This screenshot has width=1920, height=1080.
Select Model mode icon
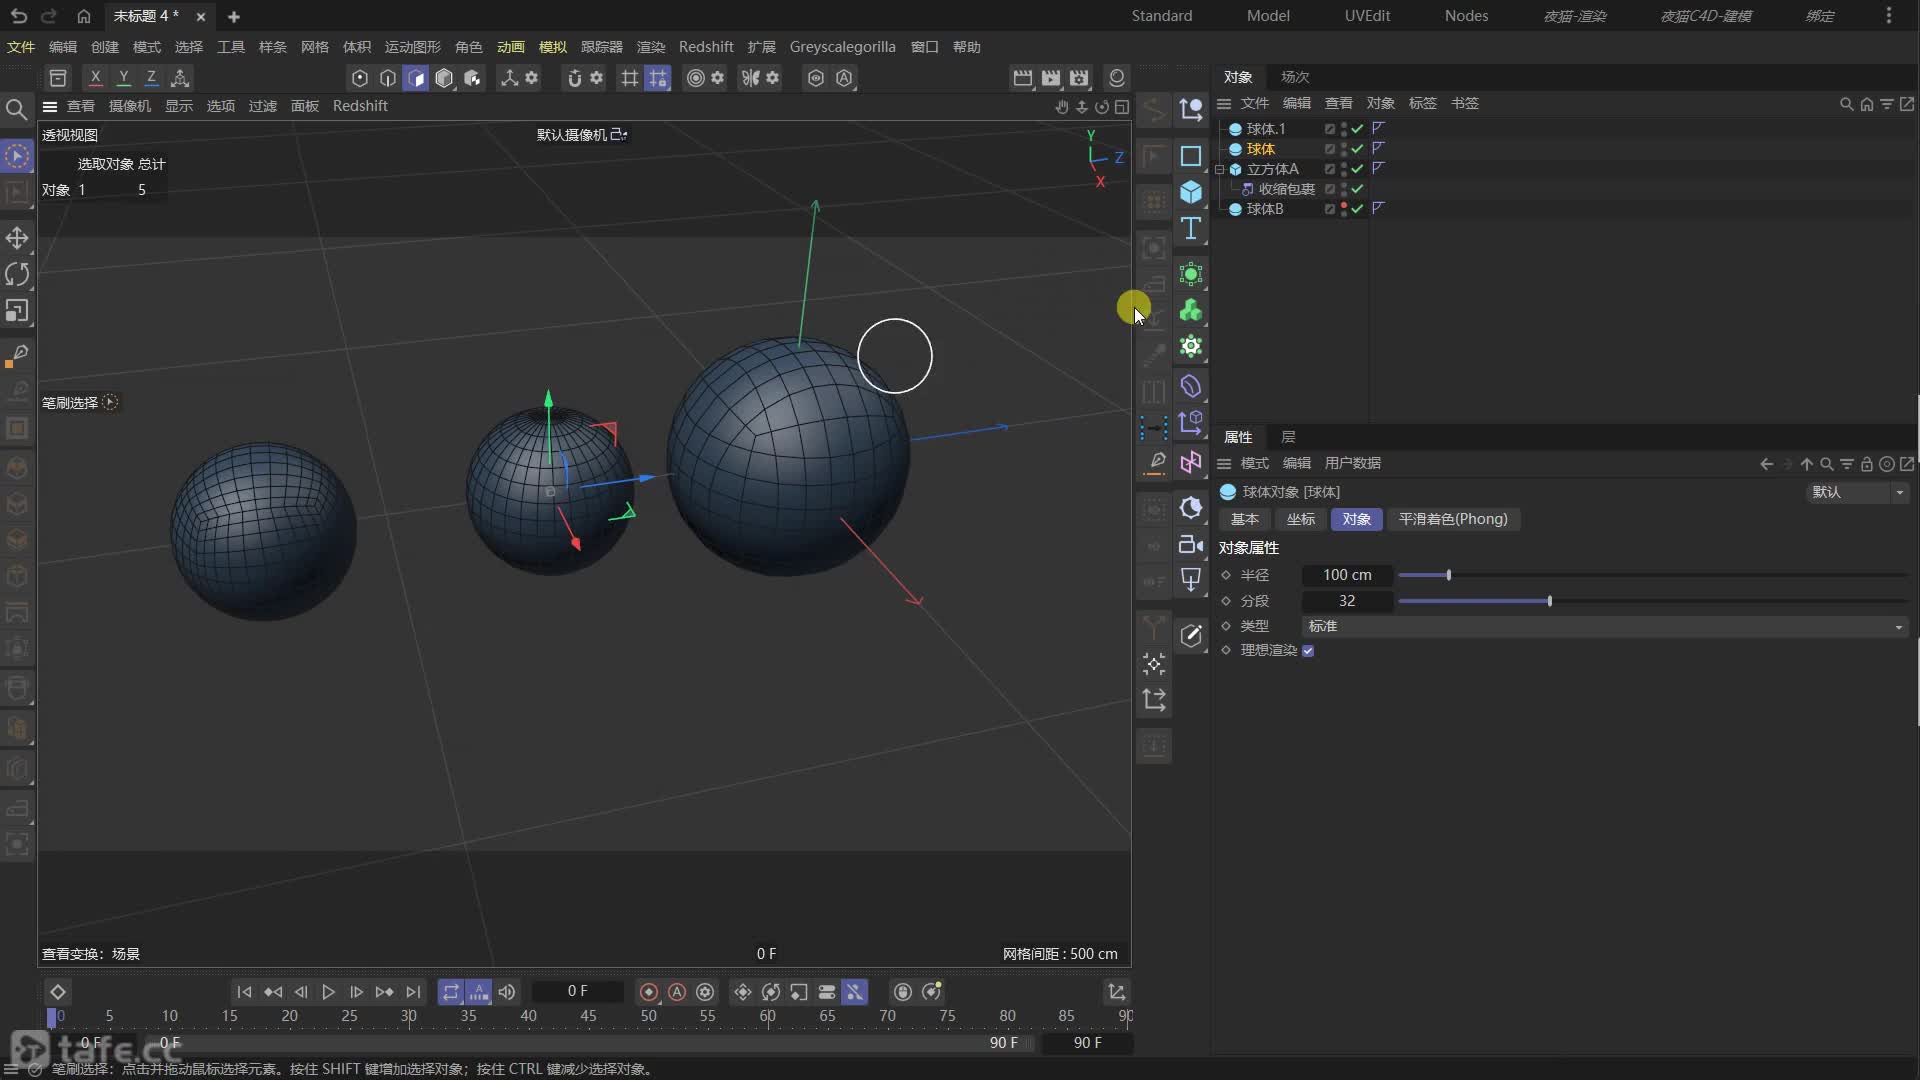click(x=444, y=78)
